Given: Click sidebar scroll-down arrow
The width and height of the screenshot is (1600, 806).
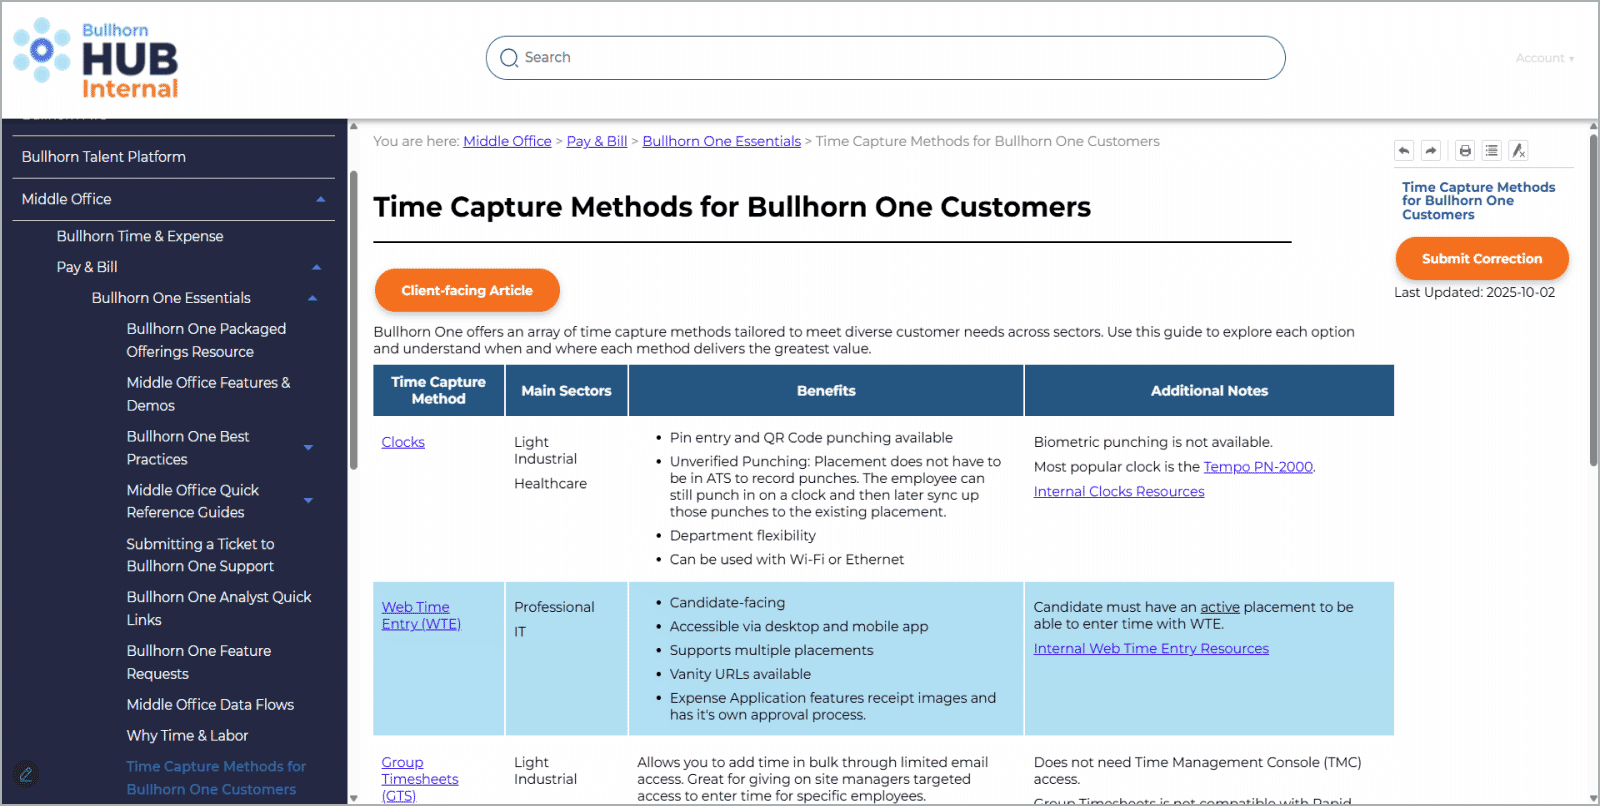Looking at the screenshot, I should [x=353, y=798].
